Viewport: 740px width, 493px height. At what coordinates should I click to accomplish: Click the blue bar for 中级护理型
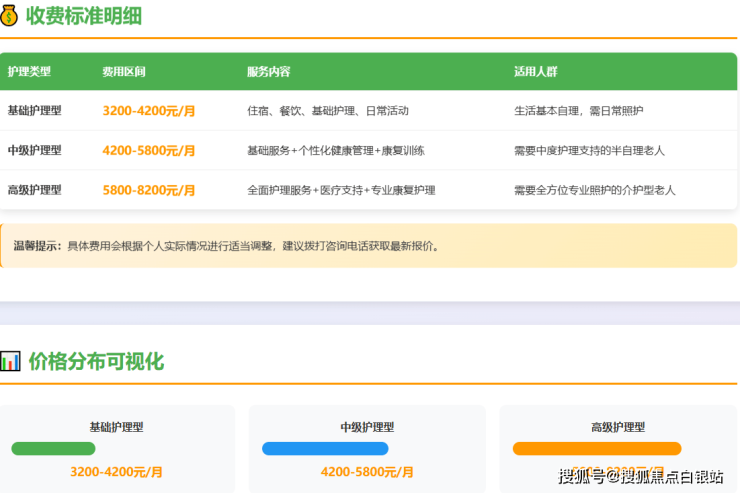tap(325, 449)
